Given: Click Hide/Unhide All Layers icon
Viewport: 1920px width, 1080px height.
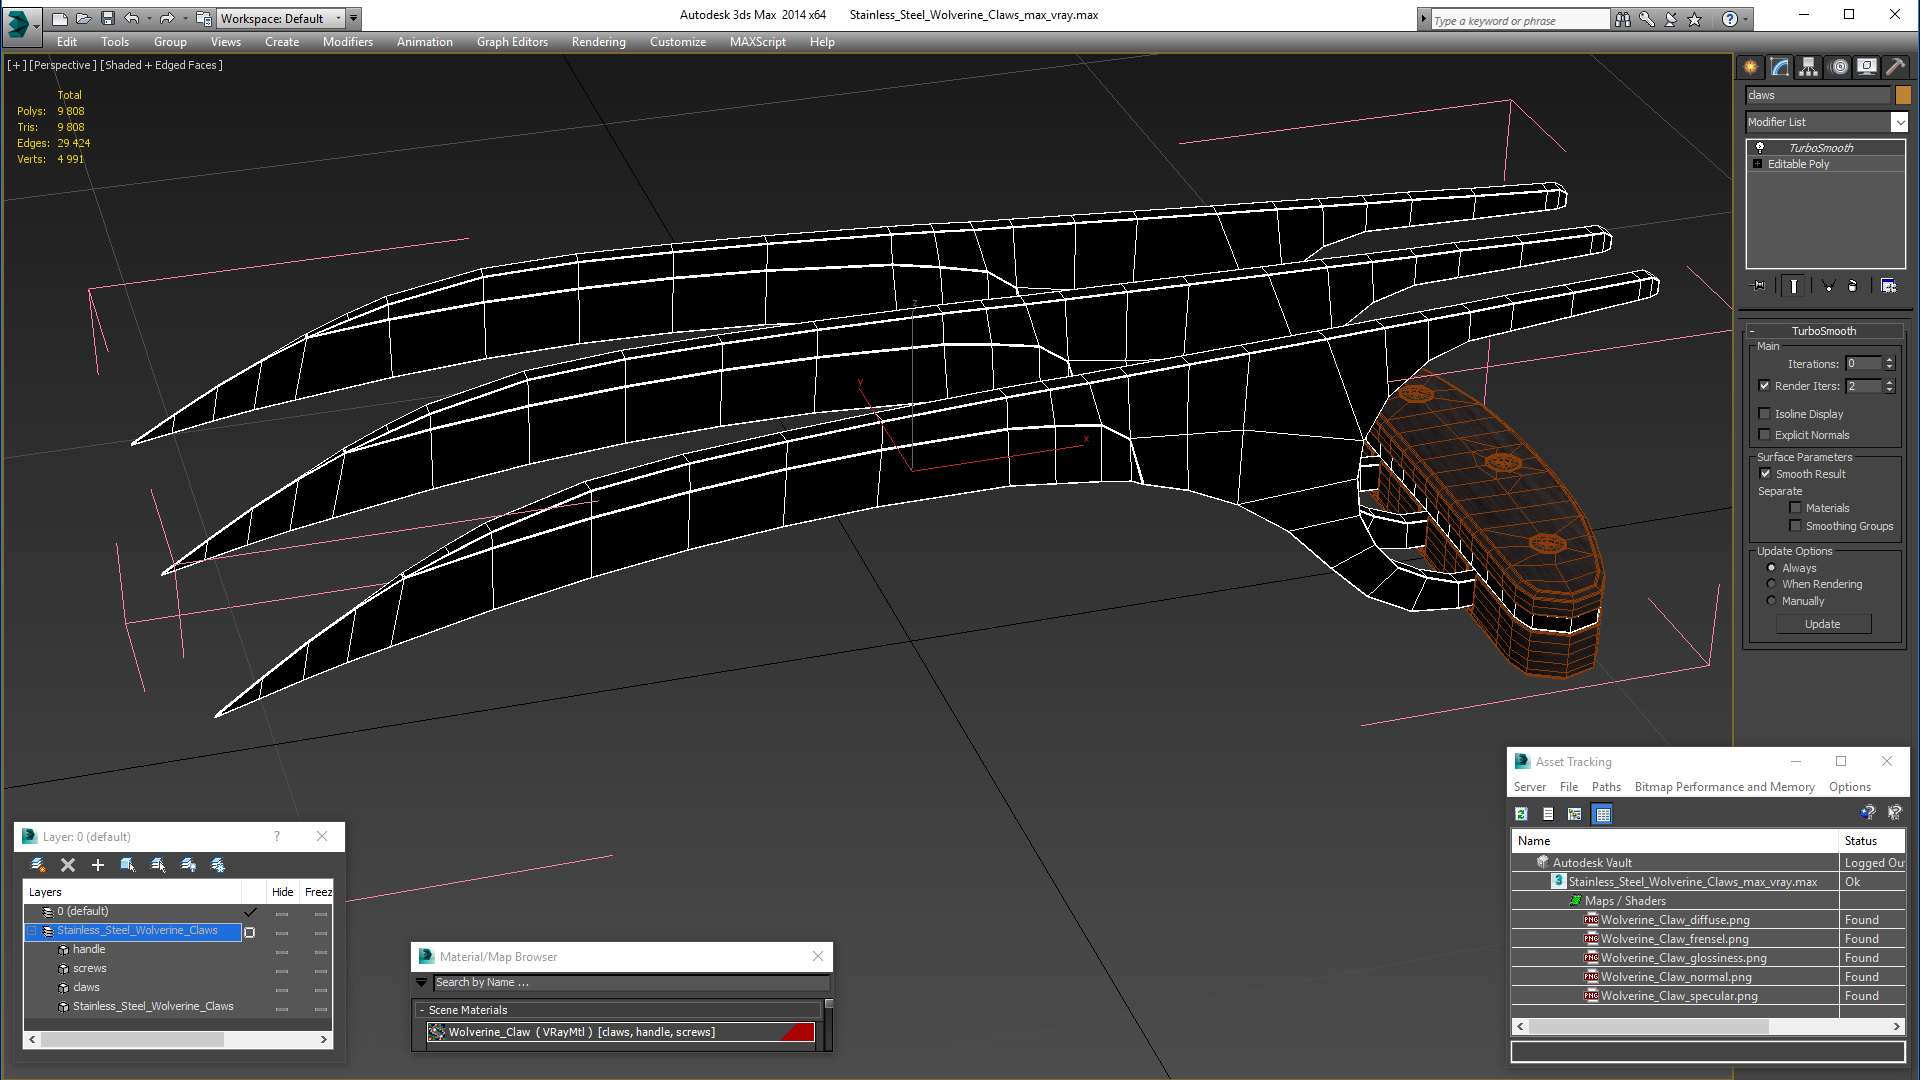Looking at the screenshot, I should tap(188, 865).
